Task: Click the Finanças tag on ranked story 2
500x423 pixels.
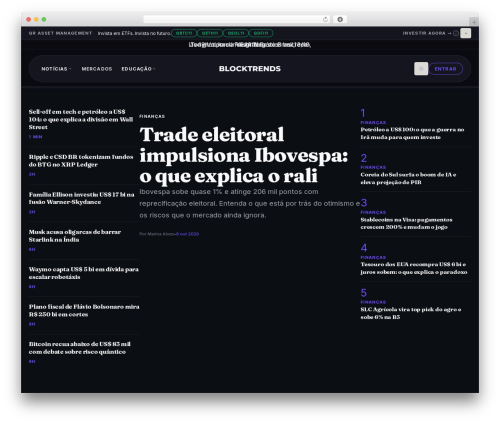Action: point(373,167)
